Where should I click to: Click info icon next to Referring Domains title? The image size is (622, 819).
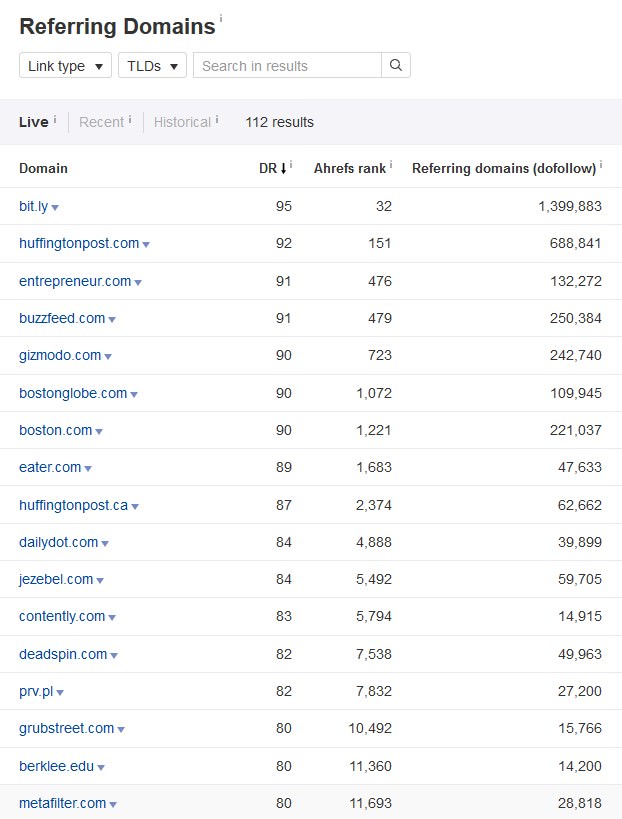point(221,19)
